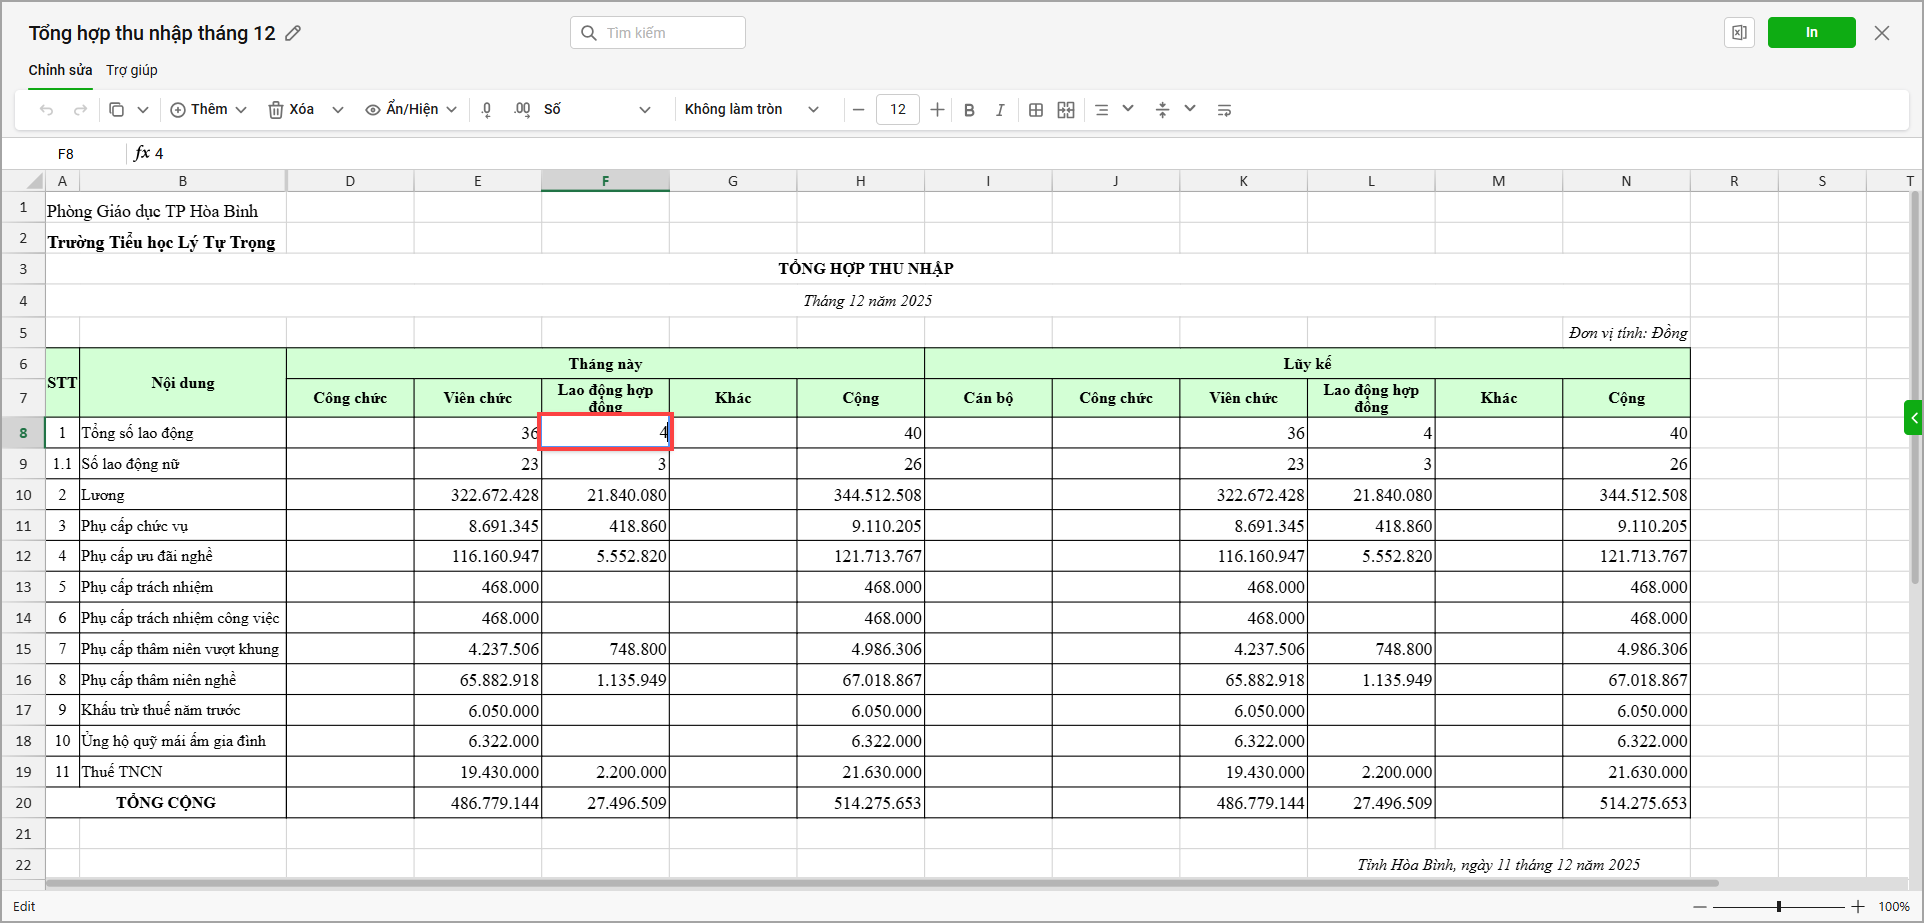Image resolution: width=1924 pixels, height=923 pixels.
Task: Click the wrap text icon
Action: click(1224, 110)
